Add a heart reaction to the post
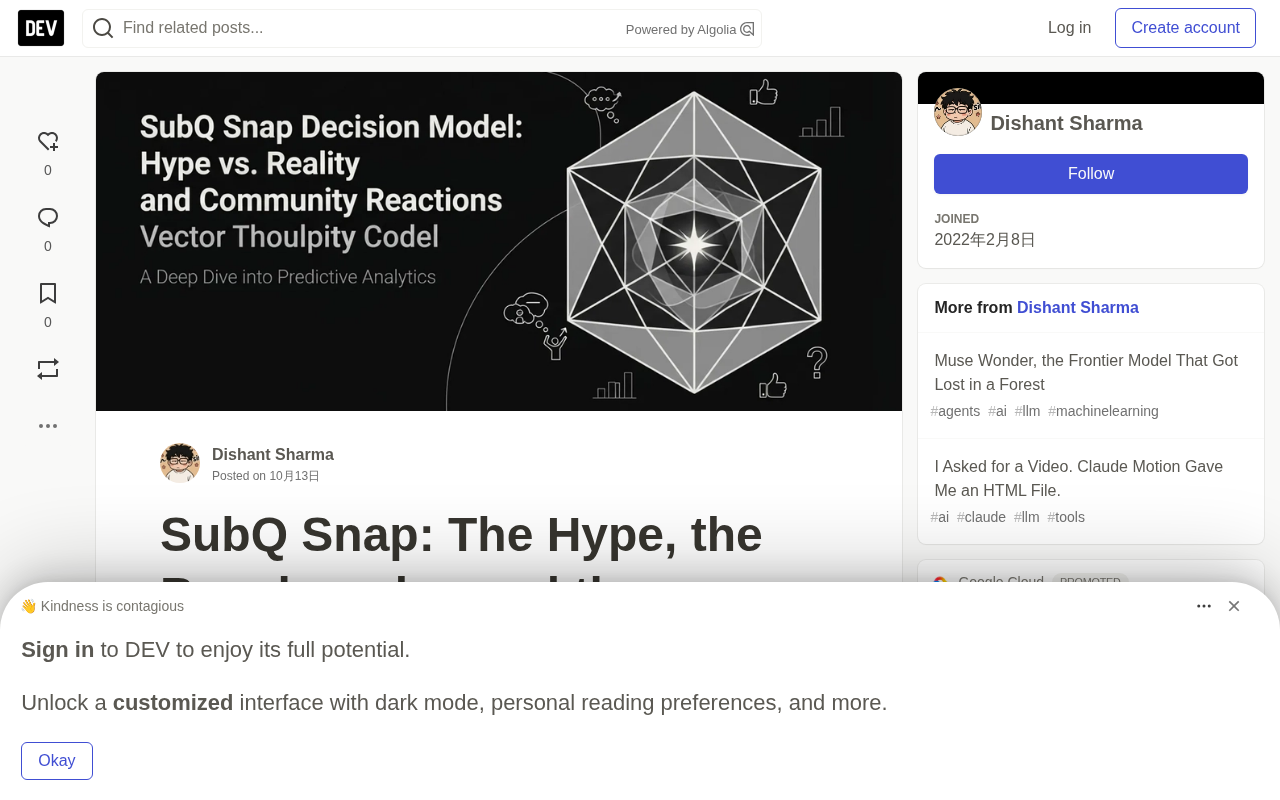 48,142
